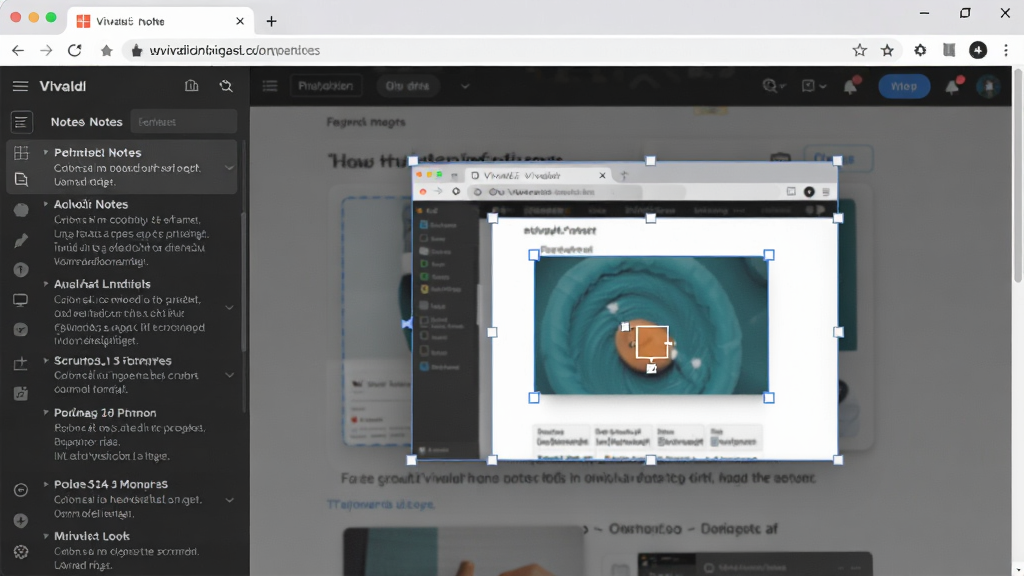Screen dimensions: 1024x576
Task: Select the Vivaldi Note browser tab
Action: [x=160, y=21]
